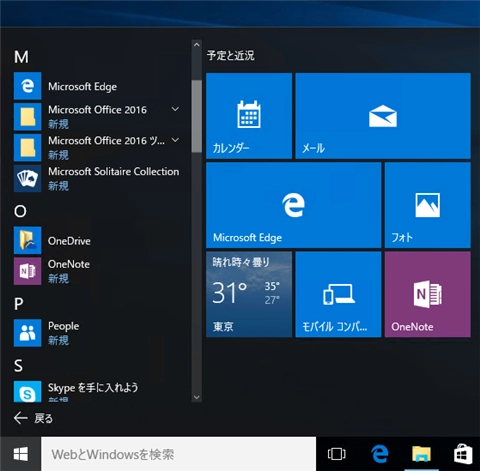Open the People app icon
This screenshot has width=480, height=471.
pyautogui.click(x=27, y=333)
